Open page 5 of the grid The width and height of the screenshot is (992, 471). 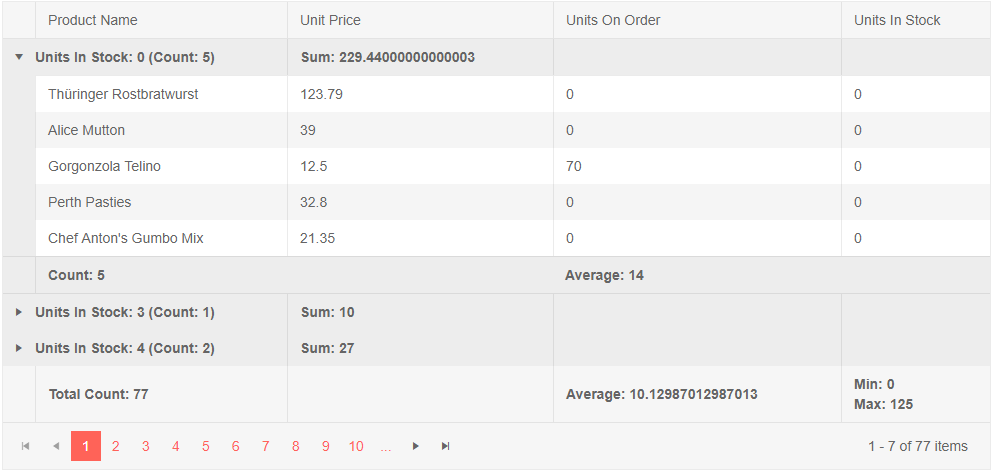point(206,446)
